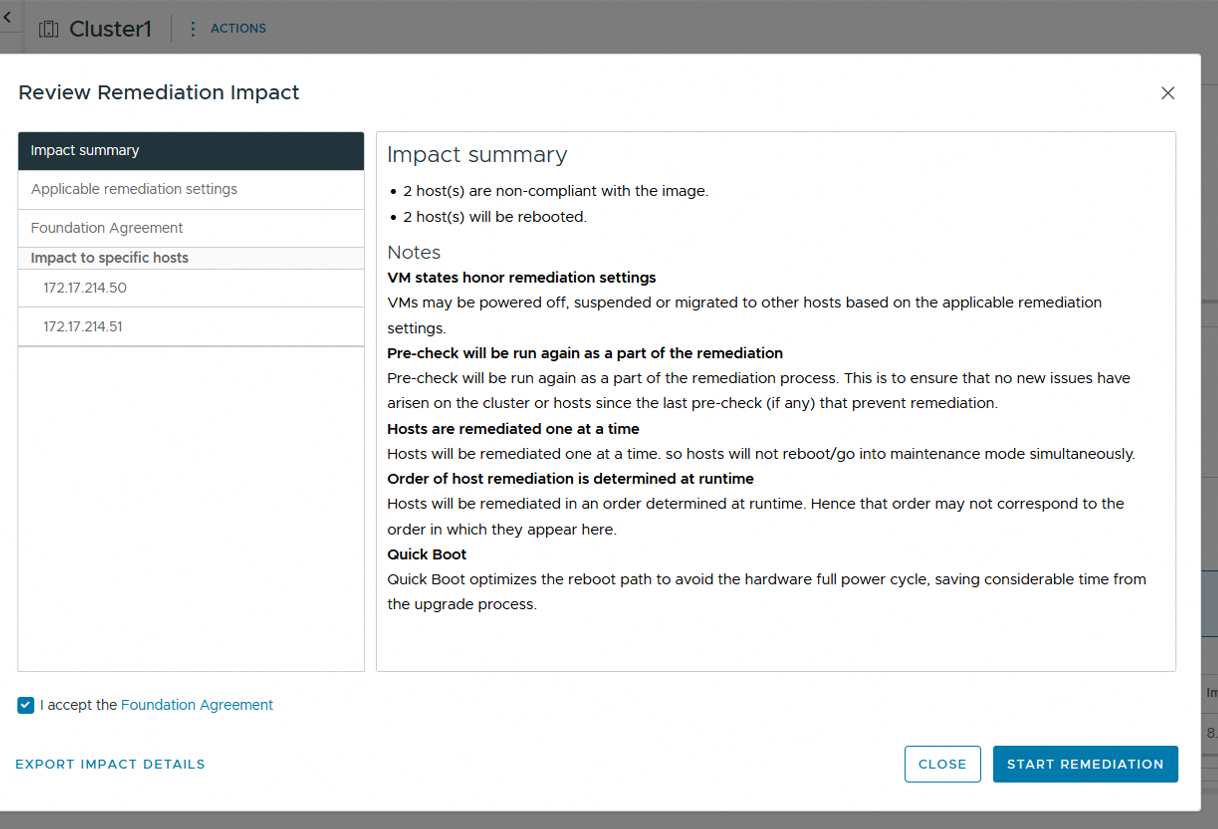Show impact for host 172.17.214.50
This screenshot has height=829, width=1218.
(85, 288)
